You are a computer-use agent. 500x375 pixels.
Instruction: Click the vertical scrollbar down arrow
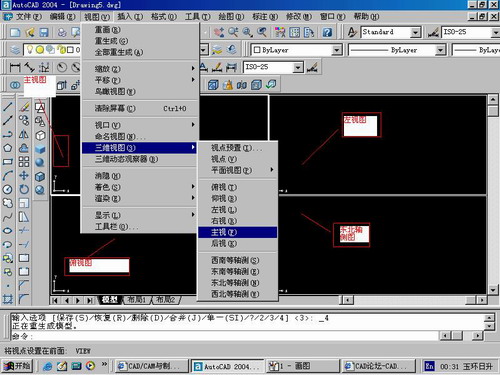[x=493, y=290]
